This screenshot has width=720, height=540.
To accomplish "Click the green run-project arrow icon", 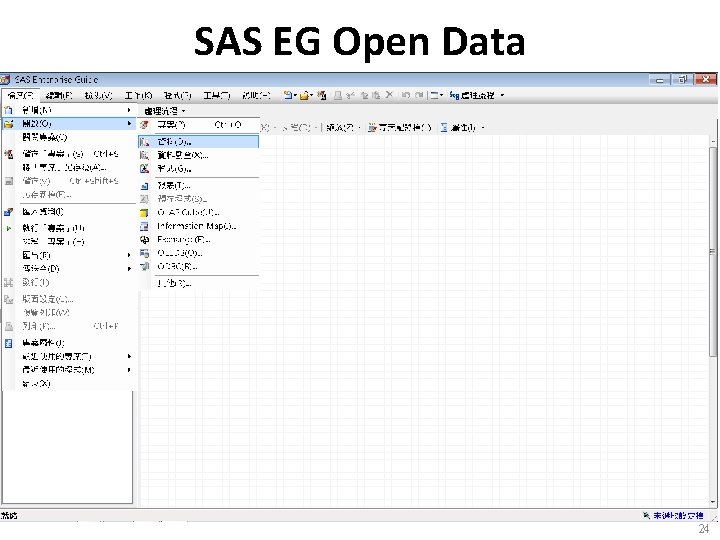I will click(x=8, y=228).
